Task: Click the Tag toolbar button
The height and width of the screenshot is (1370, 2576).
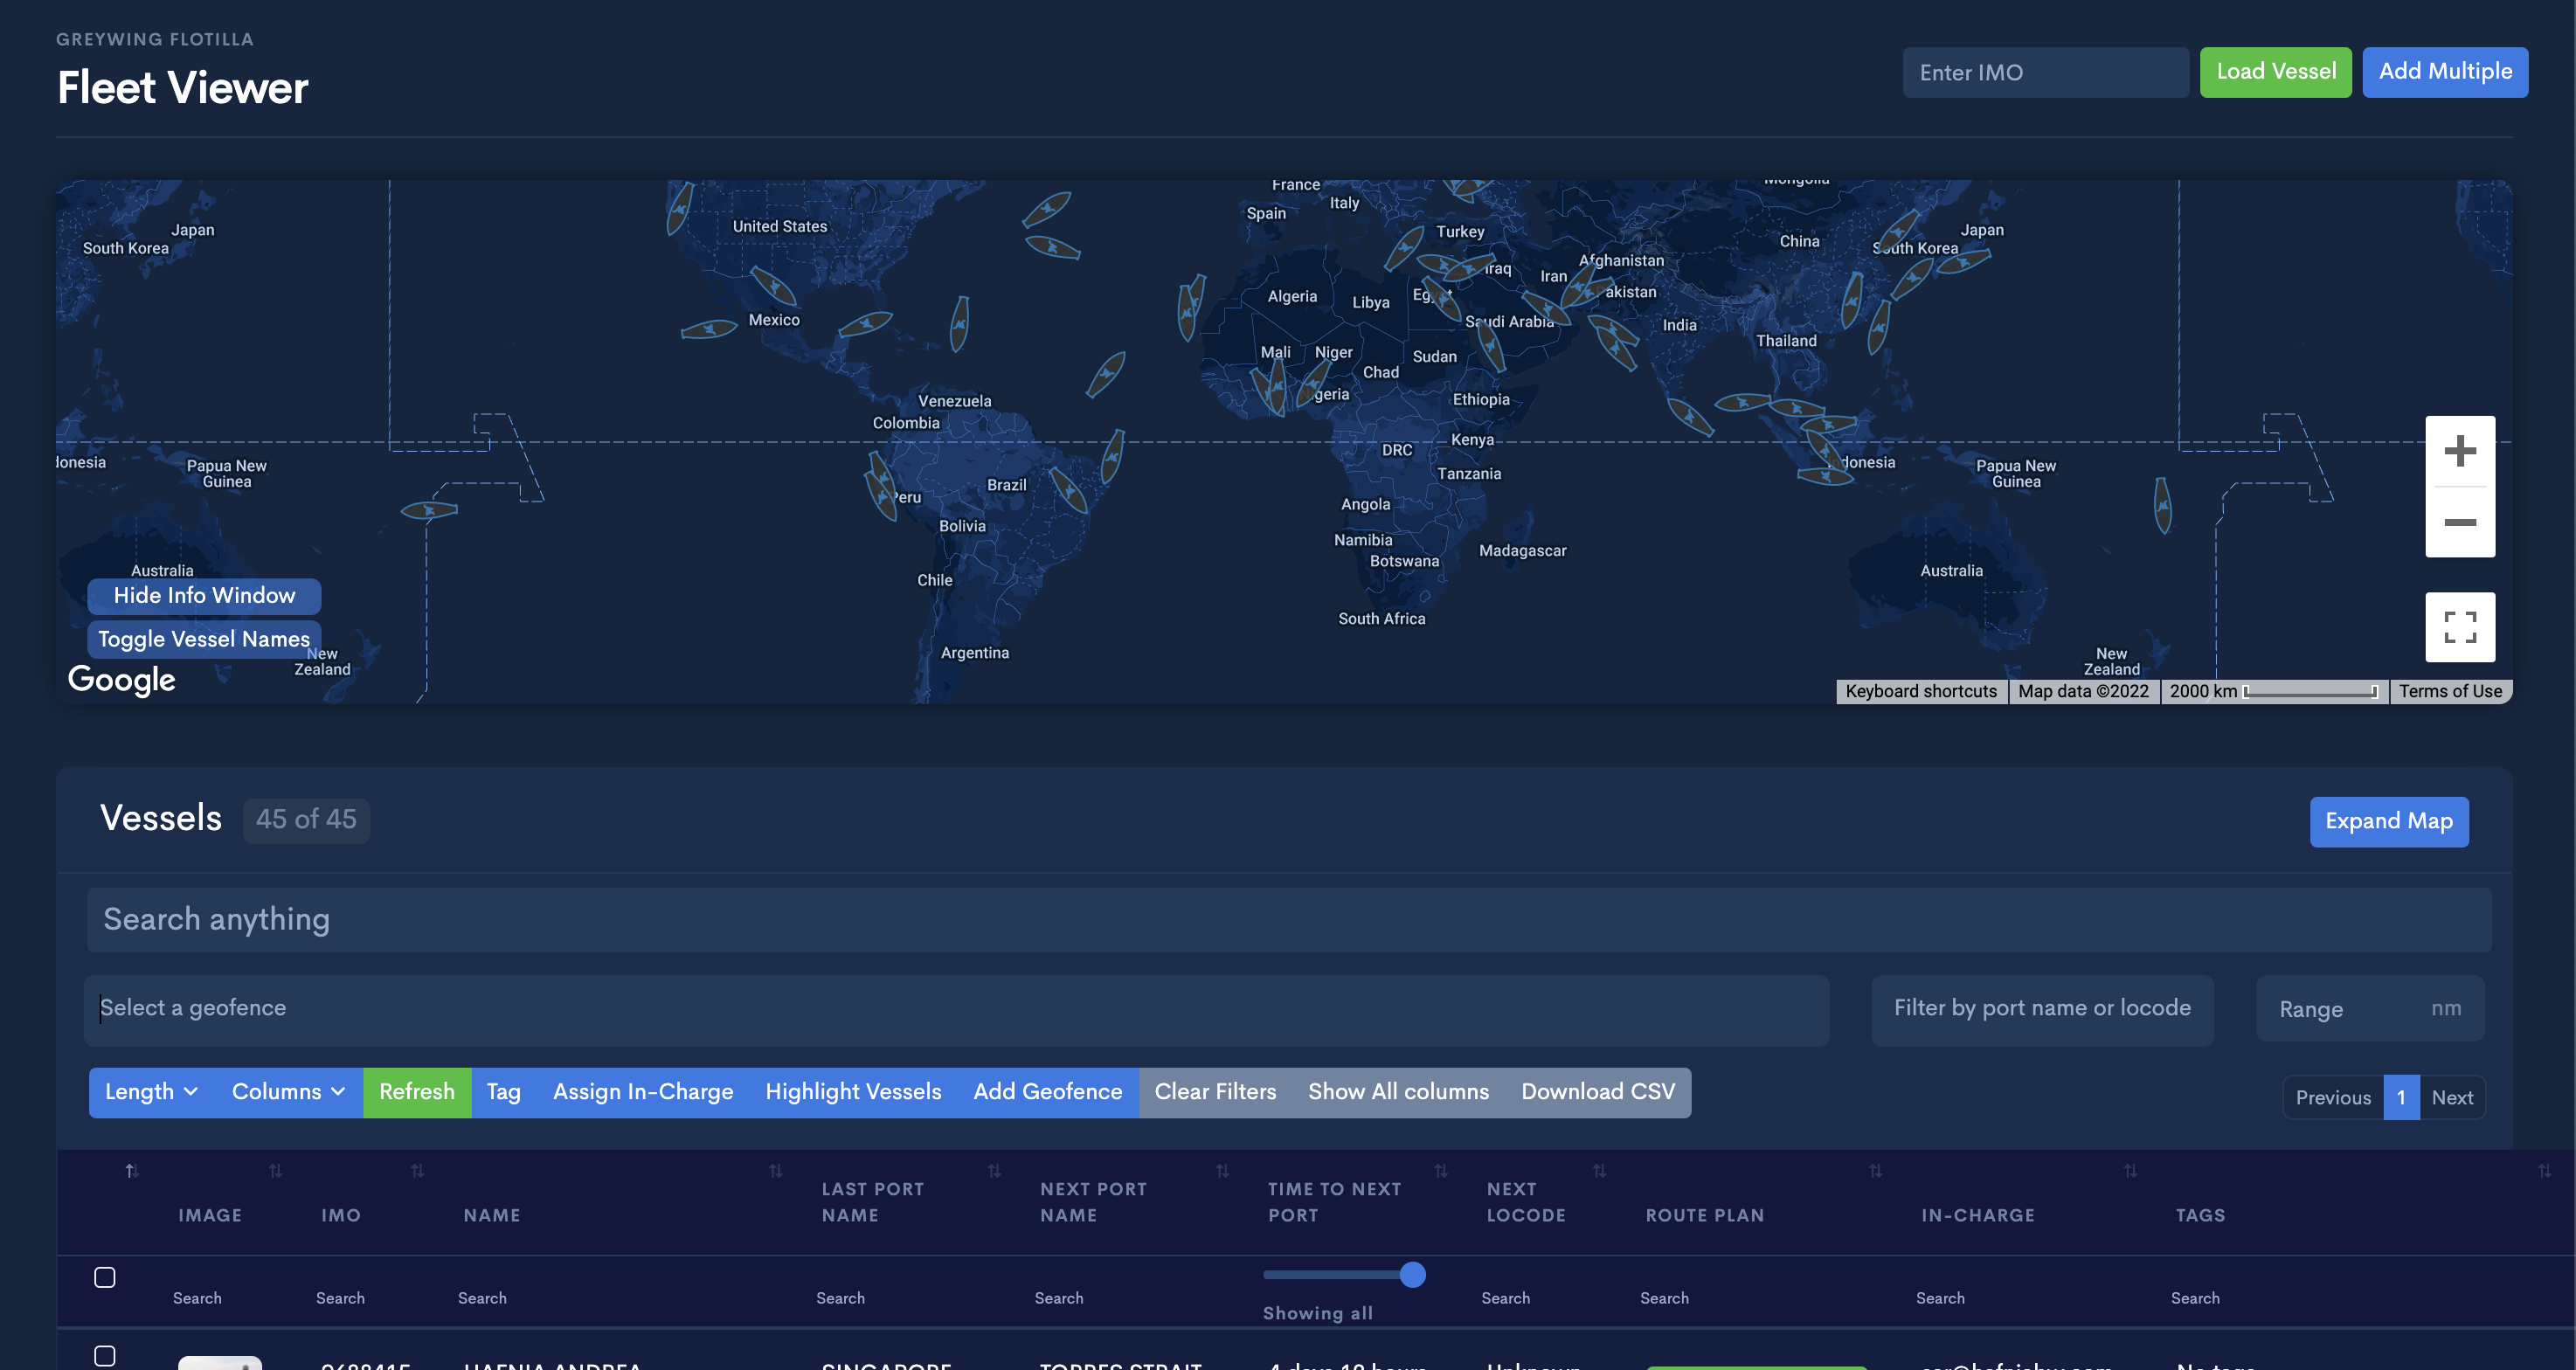Action: tap(504, 1092)
